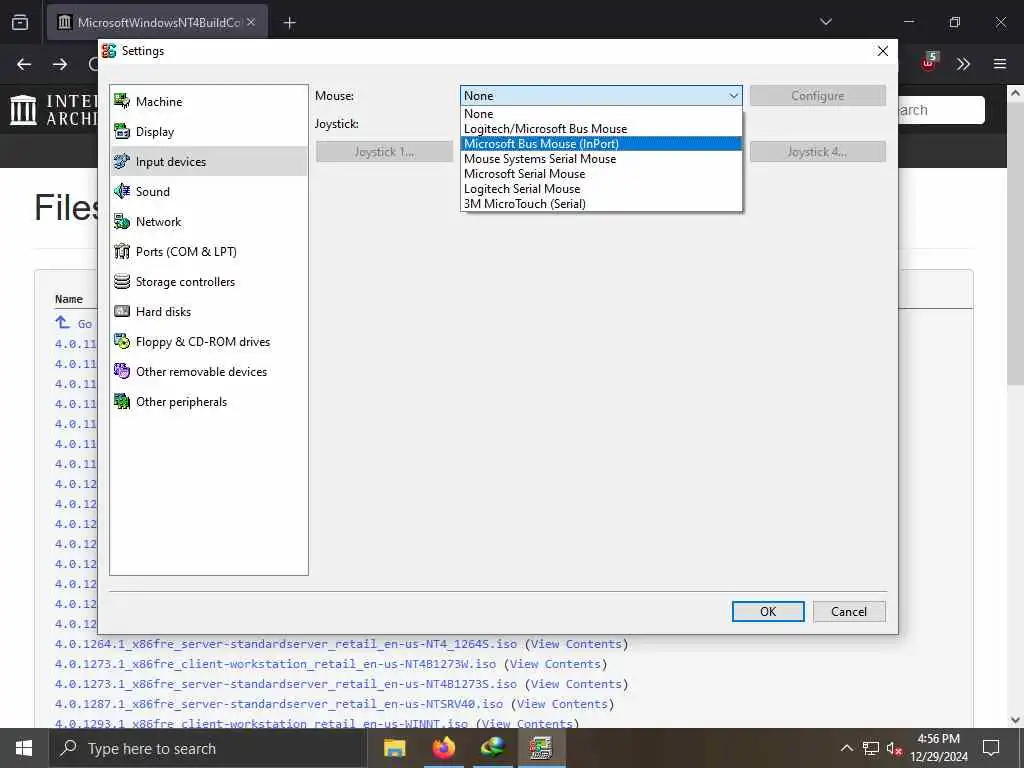Click the Network category icon
The height and width of the screenshot is (768, 1024).
(122, 221)
